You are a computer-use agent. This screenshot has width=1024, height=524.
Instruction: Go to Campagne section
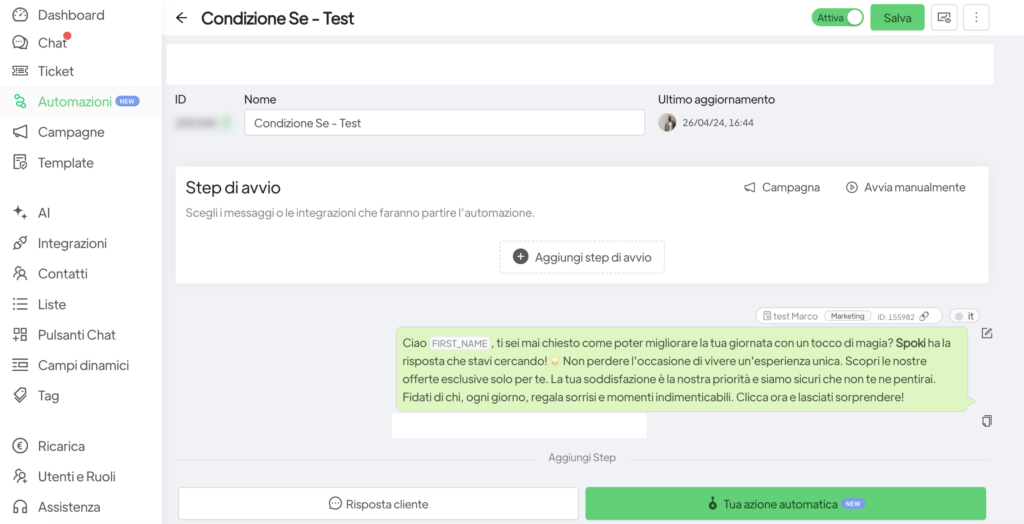[x=70, y=132]
